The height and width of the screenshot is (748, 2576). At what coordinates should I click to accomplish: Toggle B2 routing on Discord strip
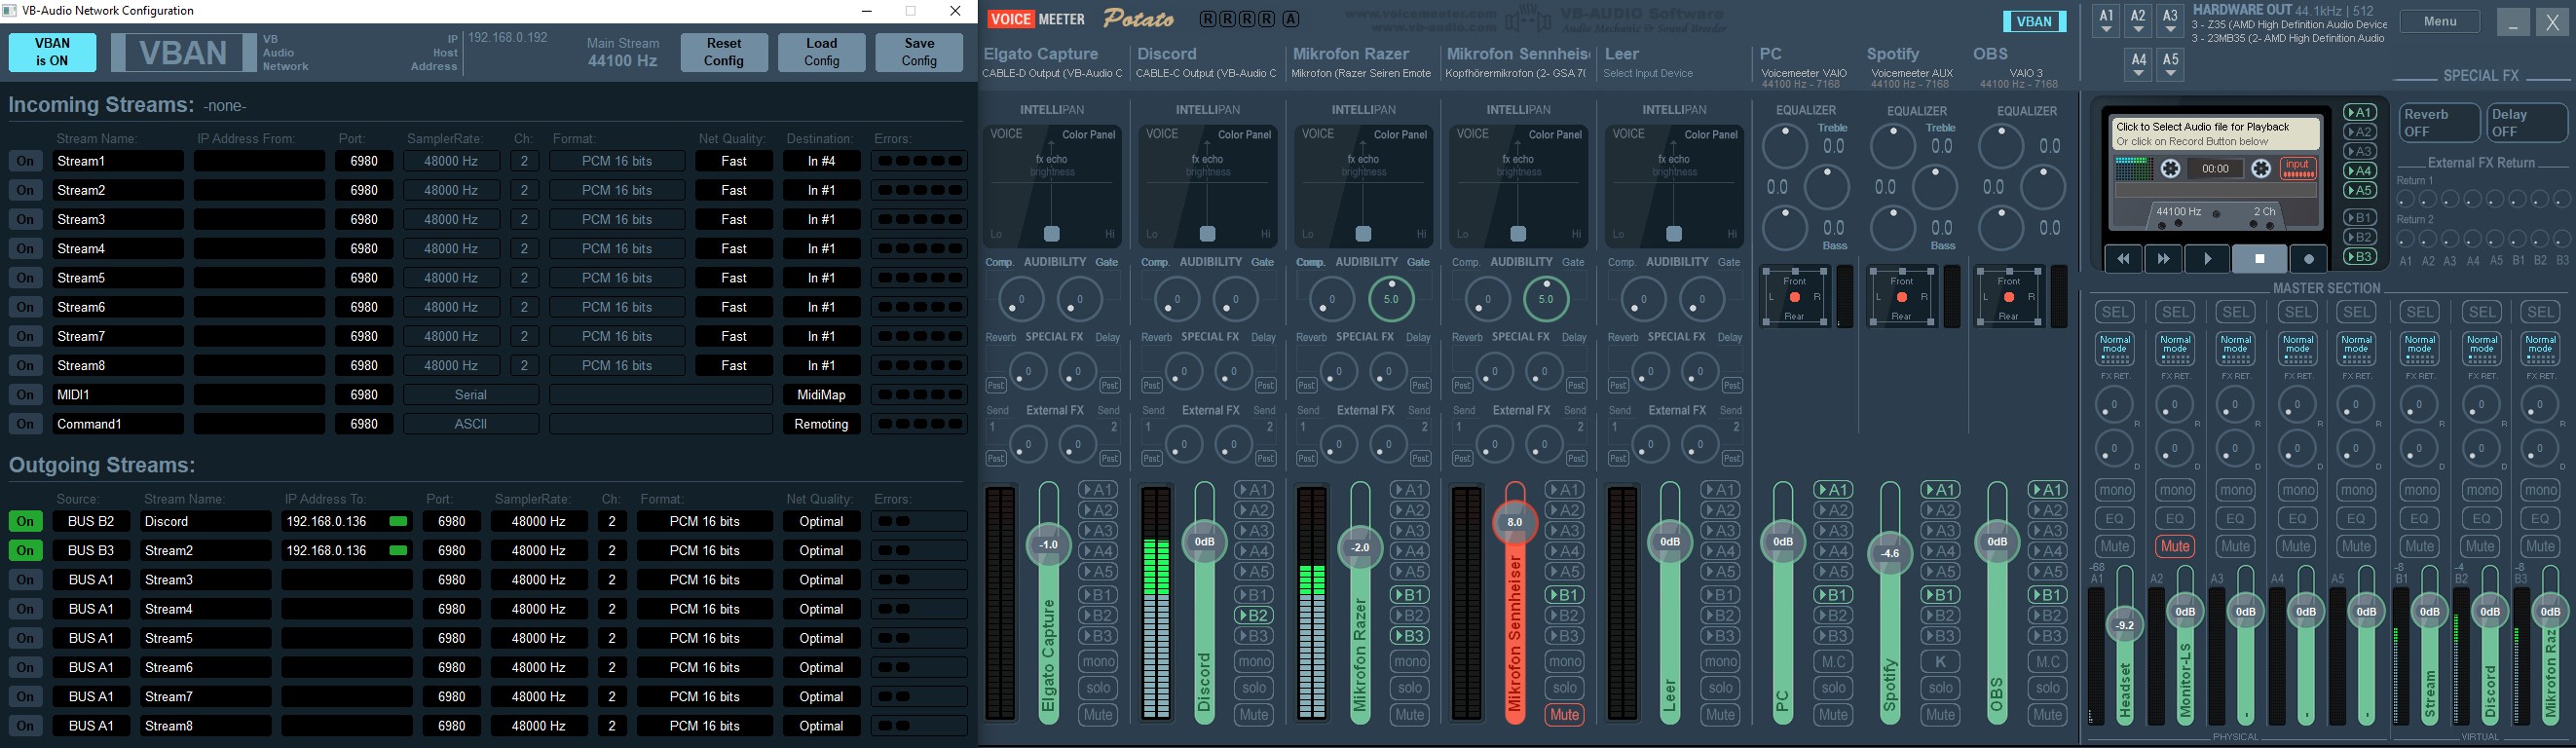point(1253,615)
